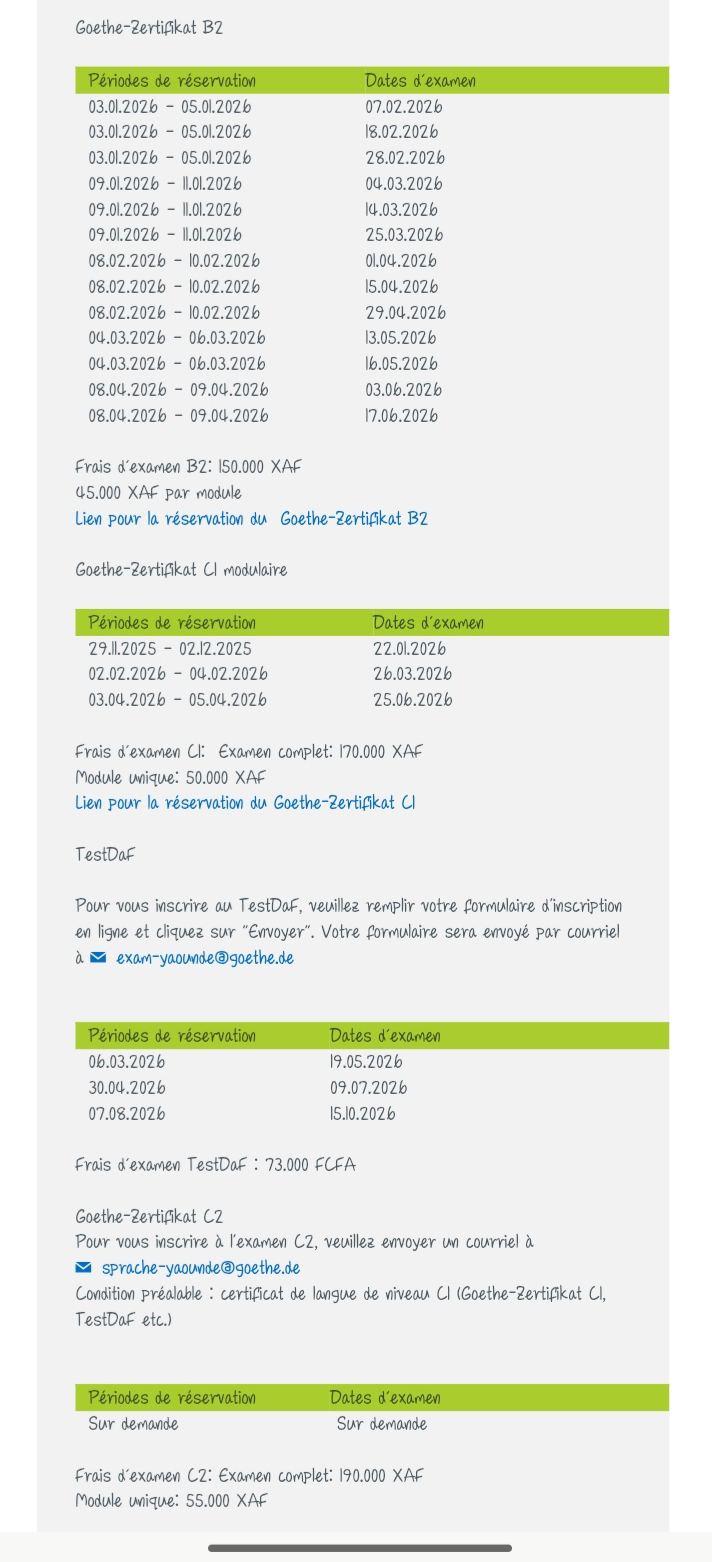Open the Goethe-Zertifikat C1 reservation link
The height and width of the screenshot is (1562, 712).
pyautogui.click(x=245, y=803)
